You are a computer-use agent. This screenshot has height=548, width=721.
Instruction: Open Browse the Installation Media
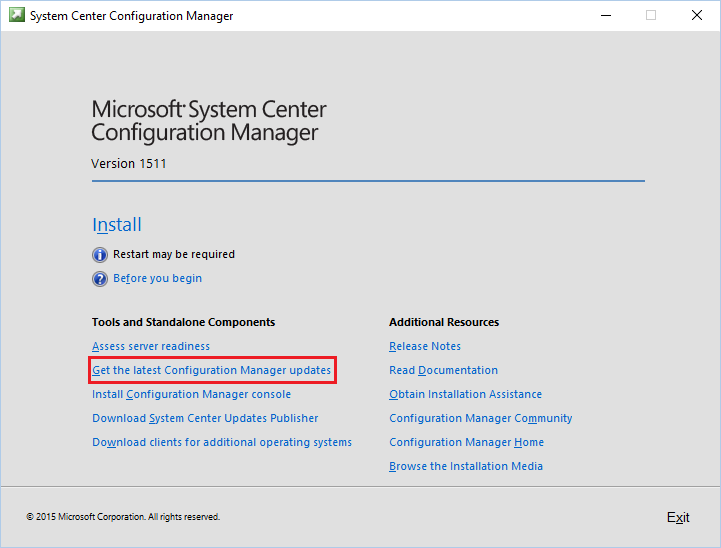point(466,466)
